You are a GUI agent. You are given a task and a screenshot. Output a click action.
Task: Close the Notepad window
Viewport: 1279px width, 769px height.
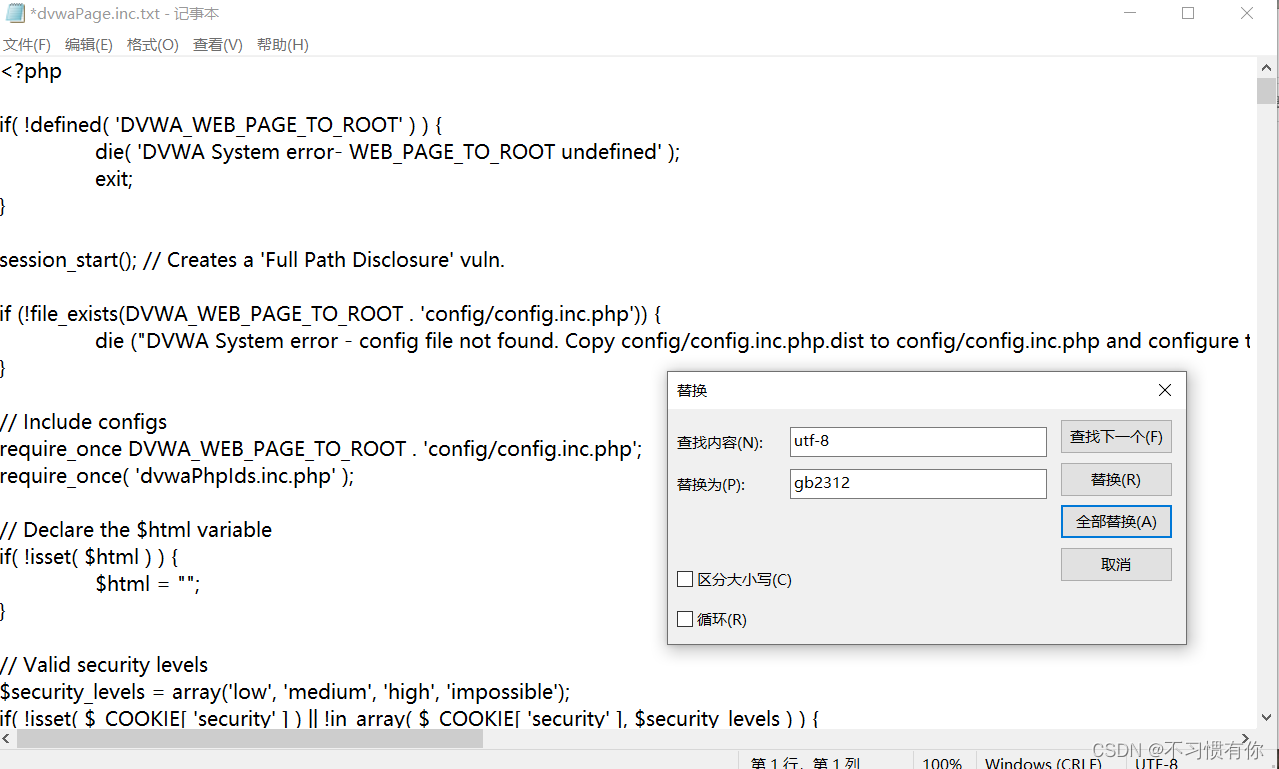coord(1248,14)
